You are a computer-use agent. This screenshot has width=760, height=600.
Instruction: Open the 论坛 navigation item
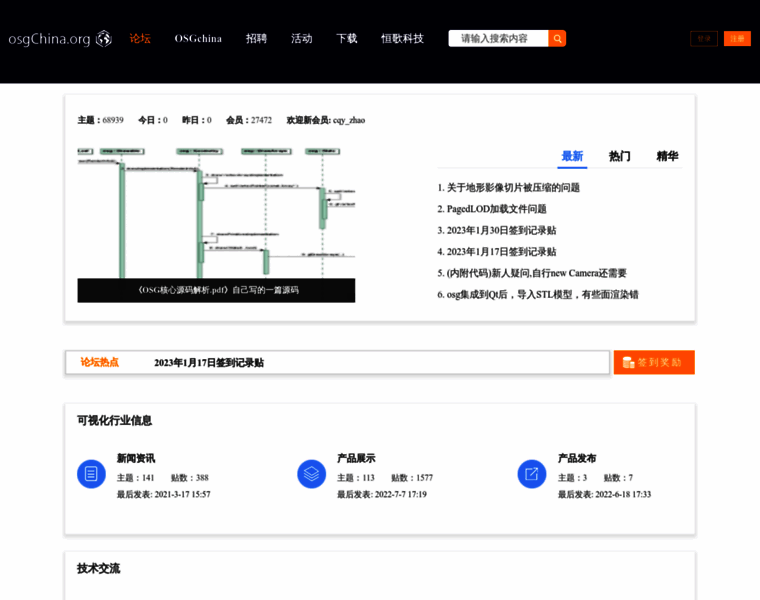(140, 38)
